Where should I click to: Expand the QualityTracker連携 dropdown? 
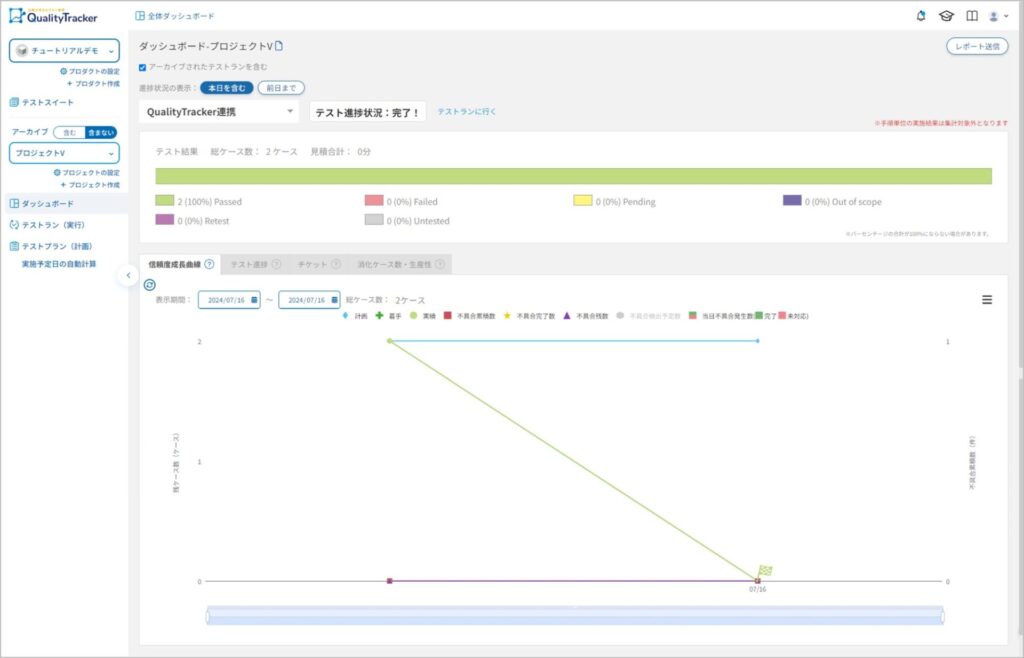coord(218,112)
